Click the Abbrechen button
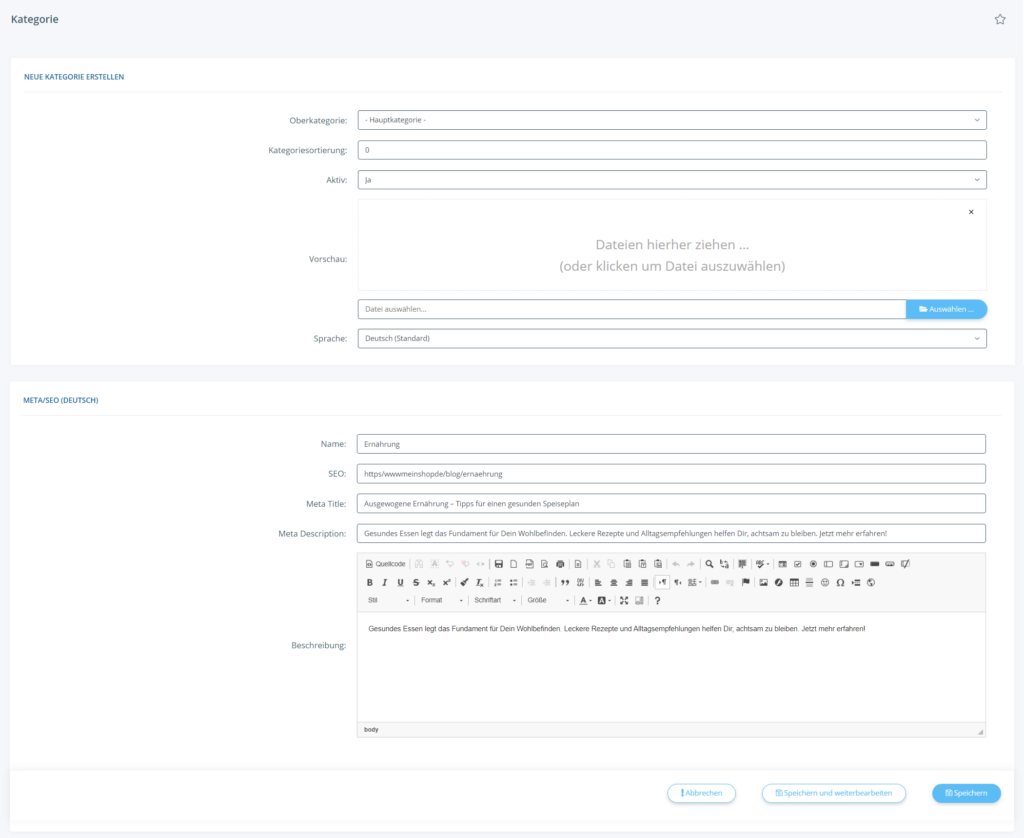The image size is (1024, 838). 701,793
